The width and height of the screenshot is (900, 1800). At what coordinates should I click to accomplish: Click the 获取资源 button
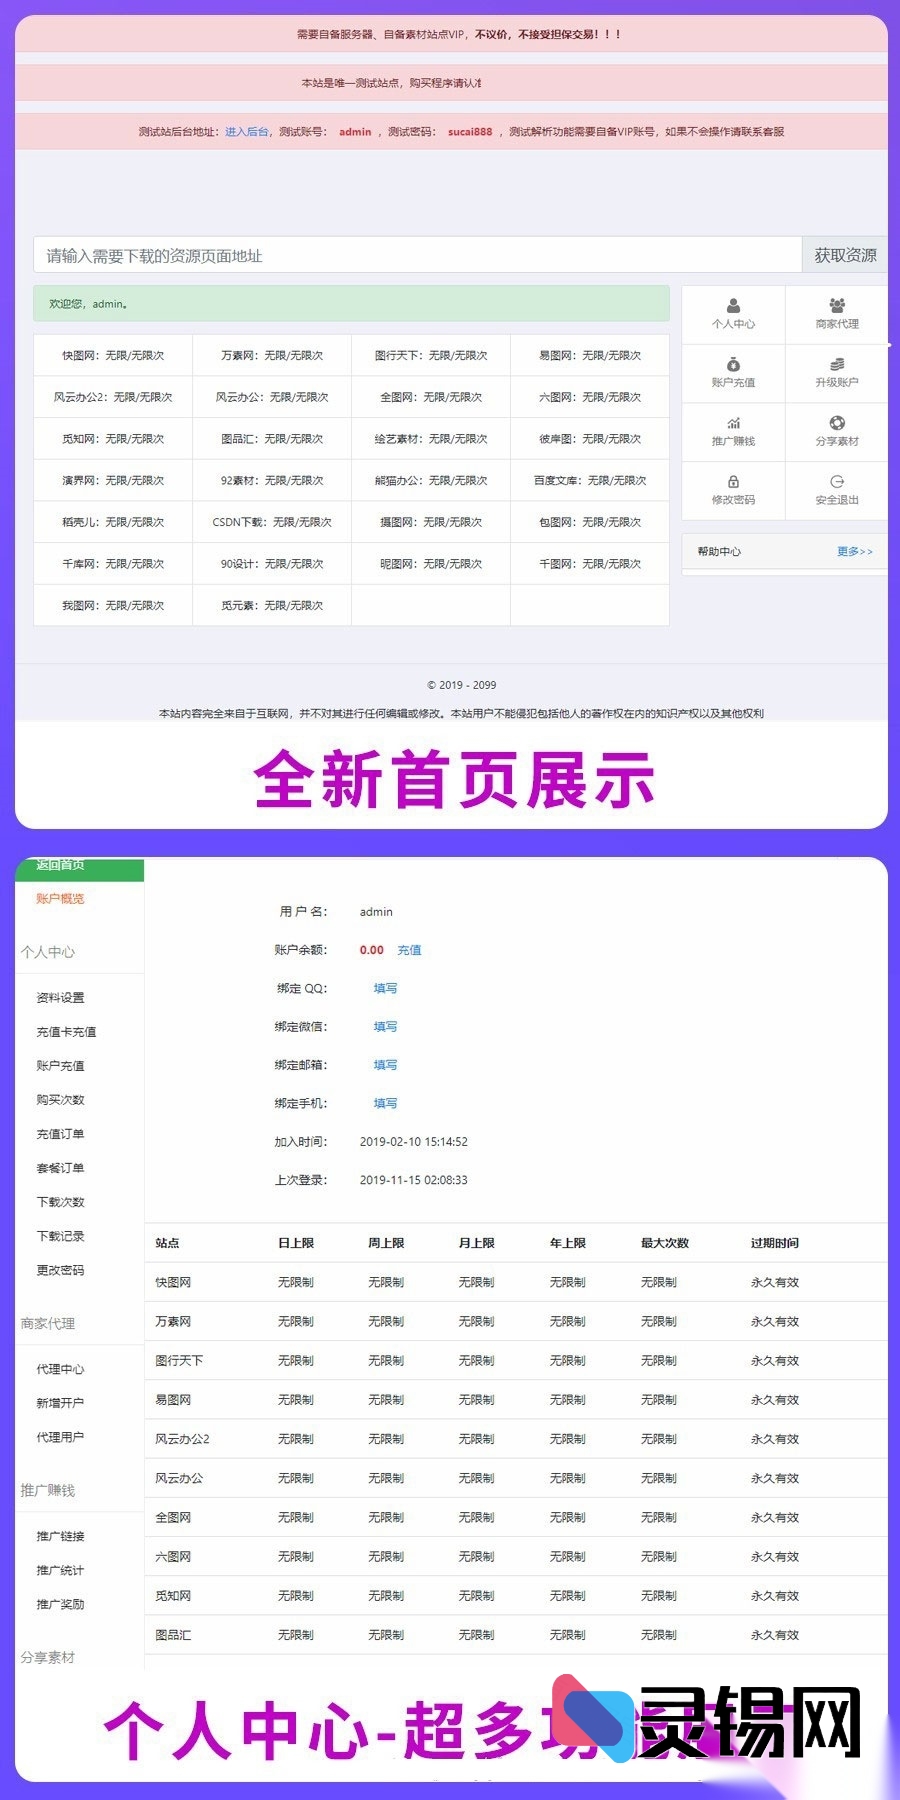(845, 255)
